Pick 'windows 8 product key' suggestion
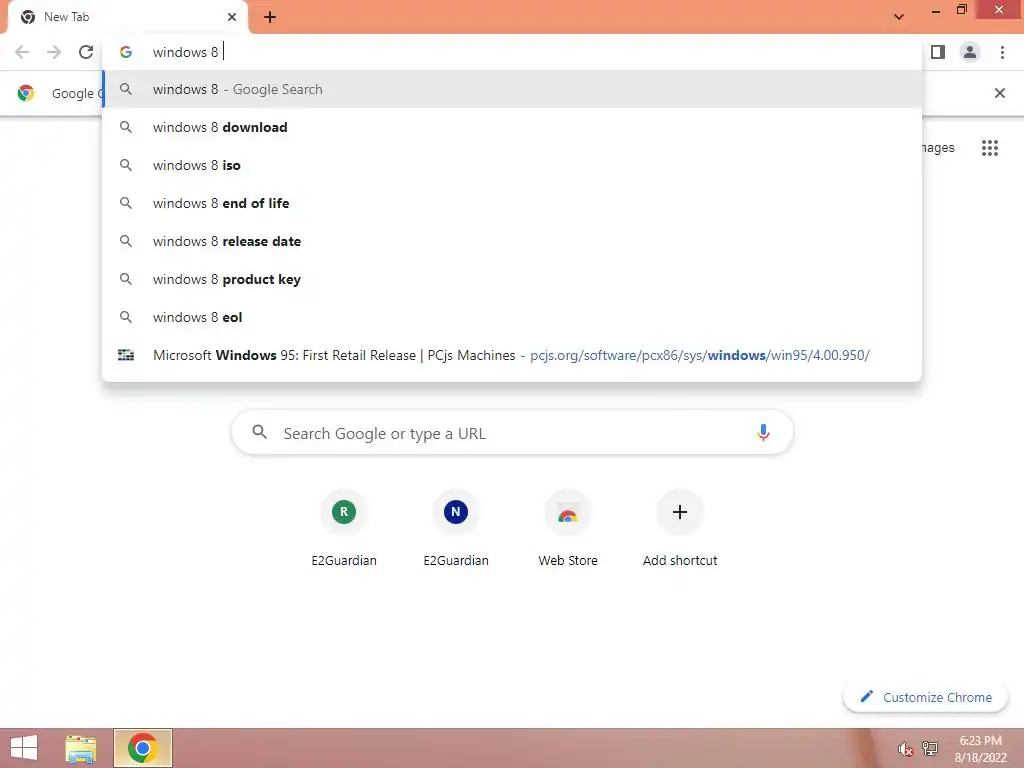 coord(512,279)
